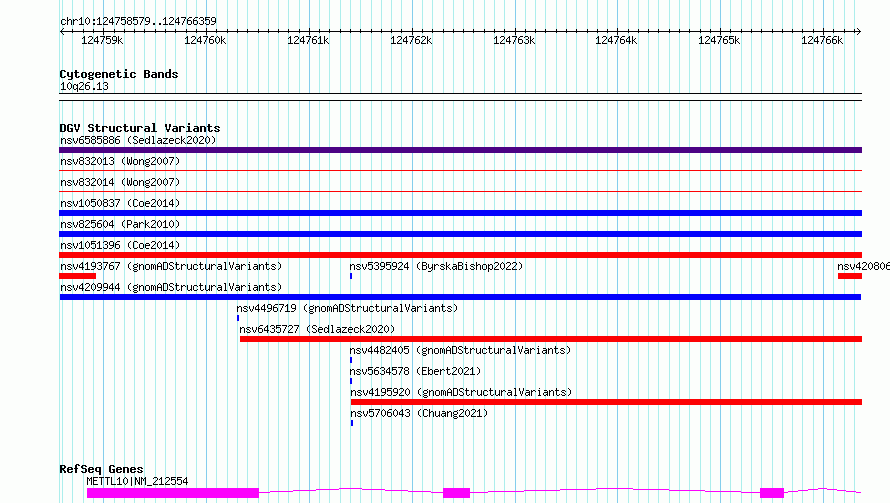The image size is (890, 503).
Task: Select the blue bar under nsv4209944
Action: [460, 297]
